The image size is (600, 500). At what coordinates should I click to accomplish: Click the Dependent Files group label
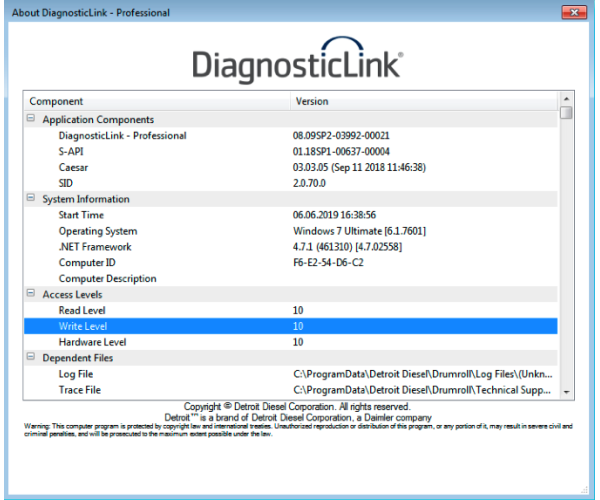(x=78, y=358)
